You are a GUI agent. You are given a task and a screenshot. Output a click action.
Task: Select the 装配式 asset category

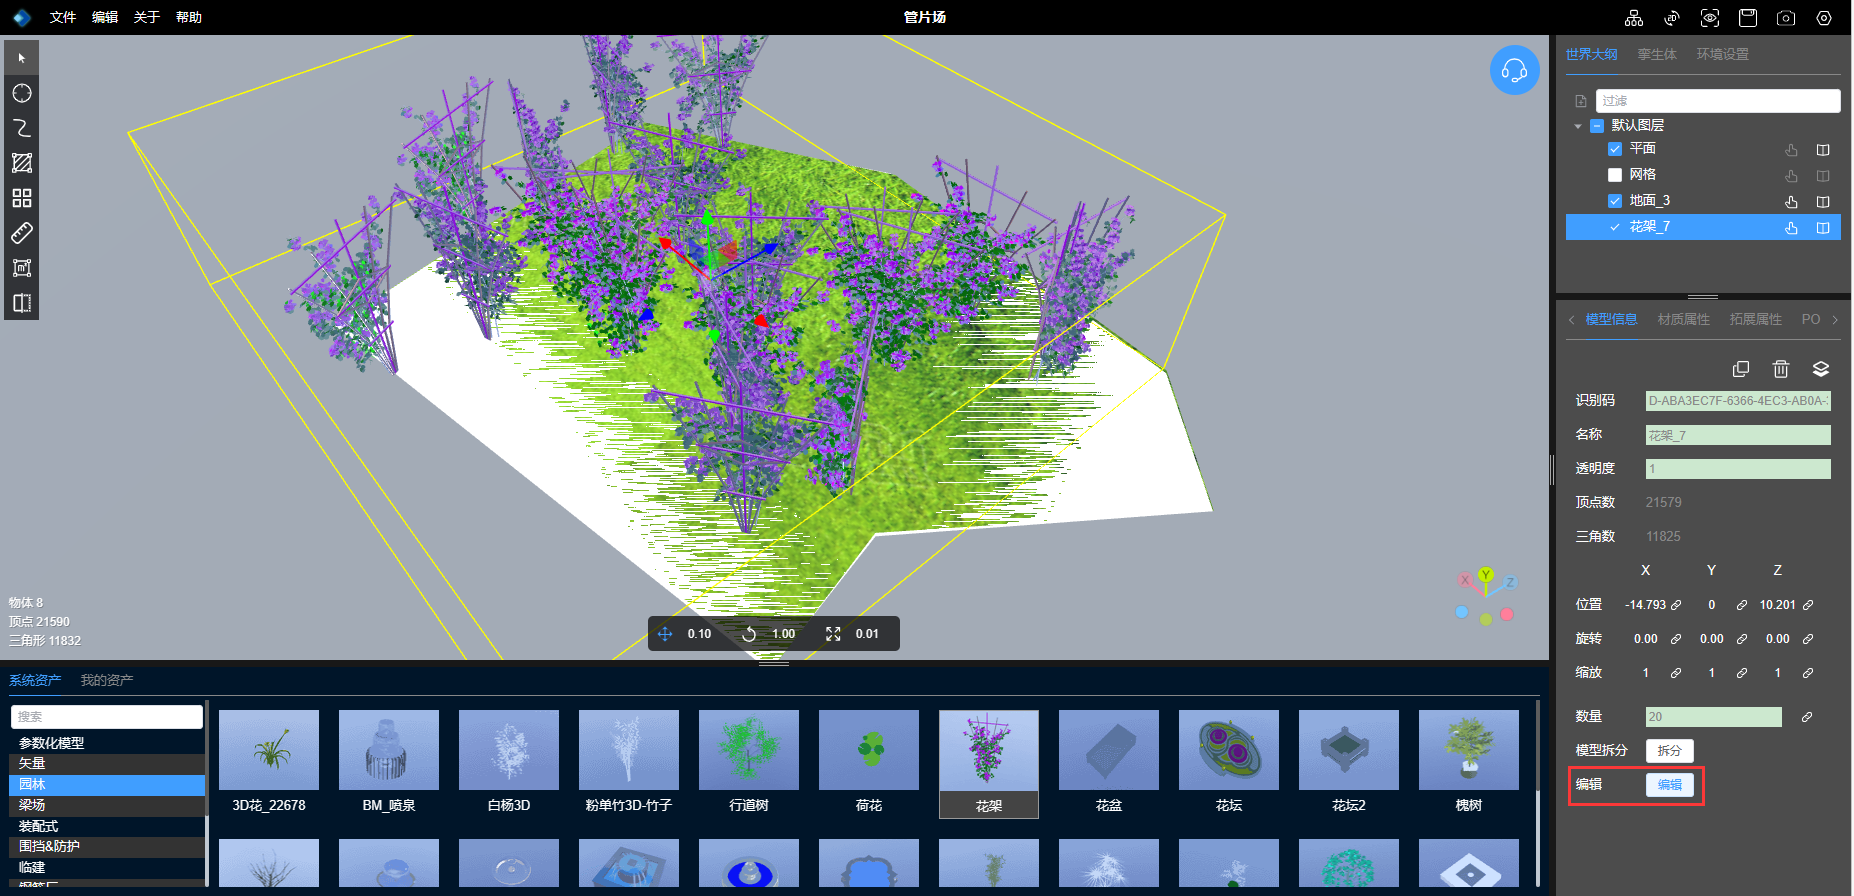pos(107,827)
